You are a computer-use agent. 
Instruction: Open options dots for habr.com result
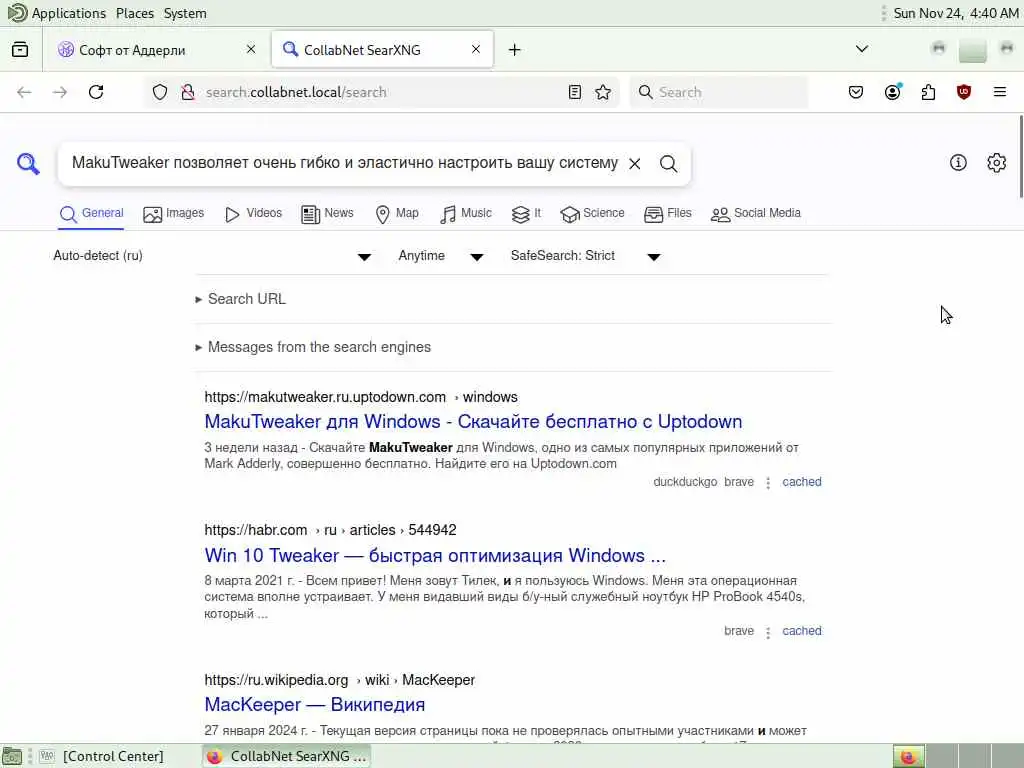pyautogui.click(x=768, y=632)
